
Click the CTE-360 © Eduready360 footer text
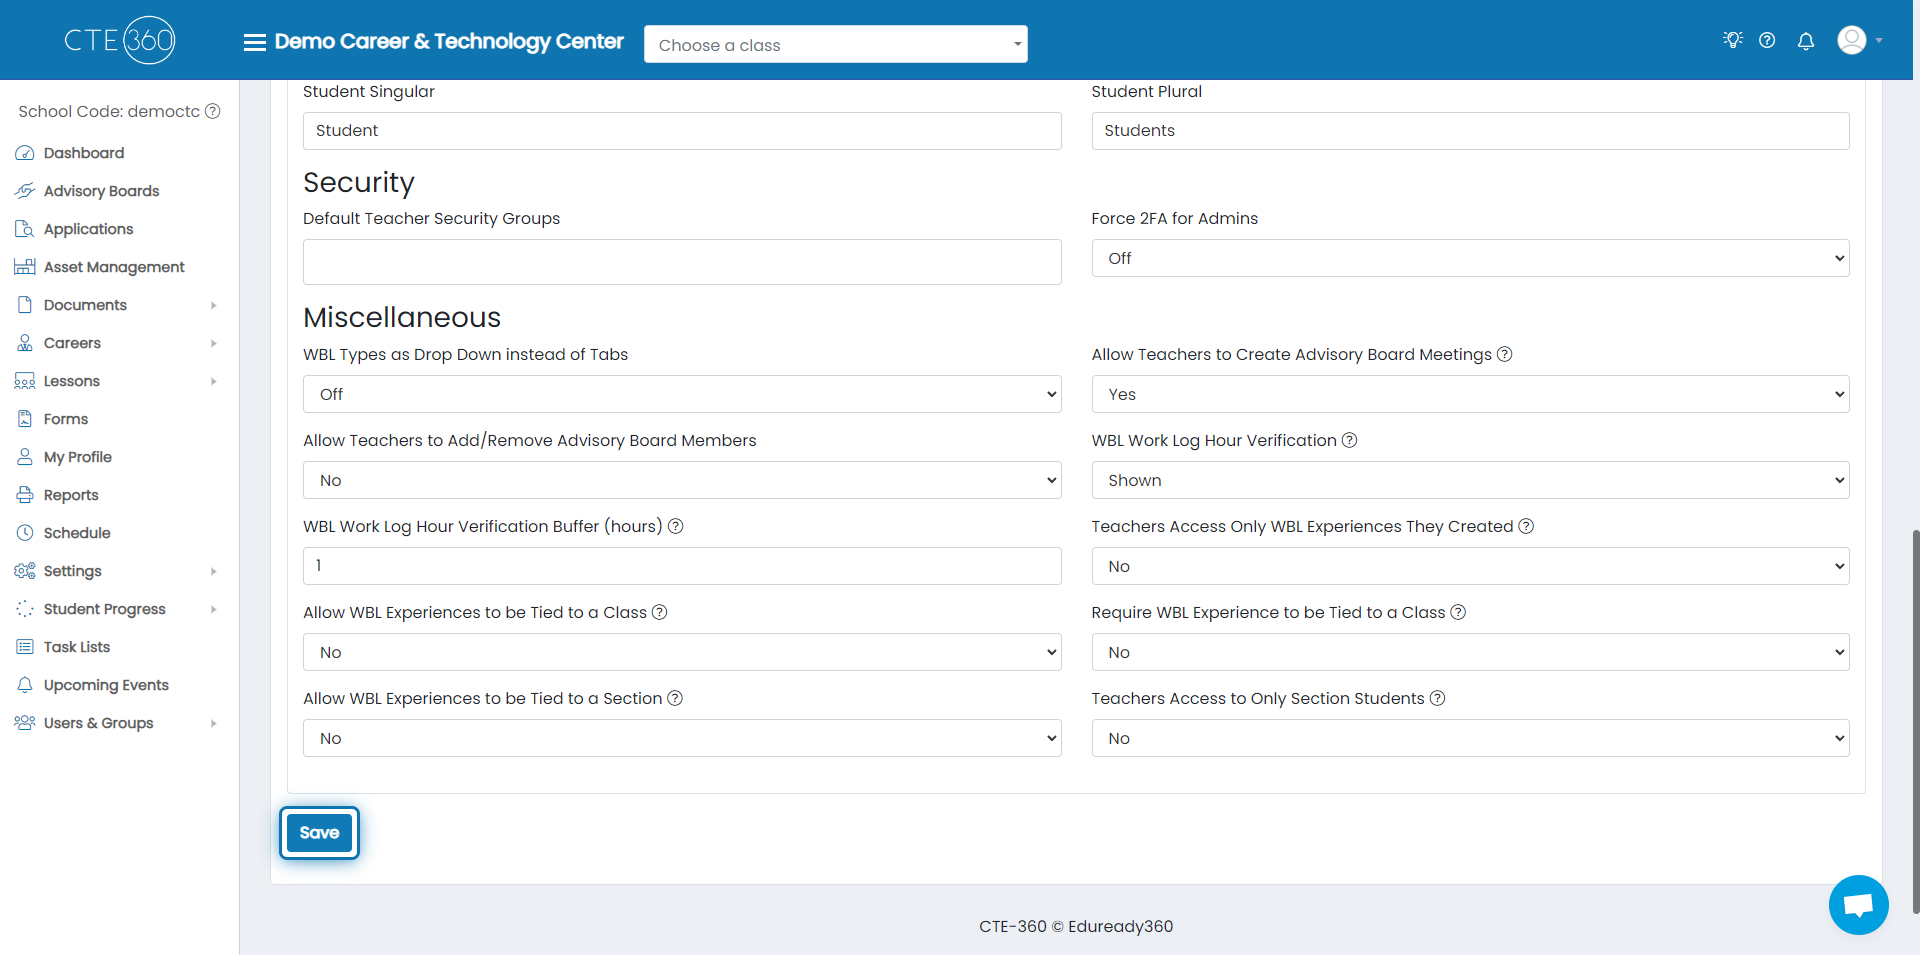pyautogui.click(x=1076, y=926)
